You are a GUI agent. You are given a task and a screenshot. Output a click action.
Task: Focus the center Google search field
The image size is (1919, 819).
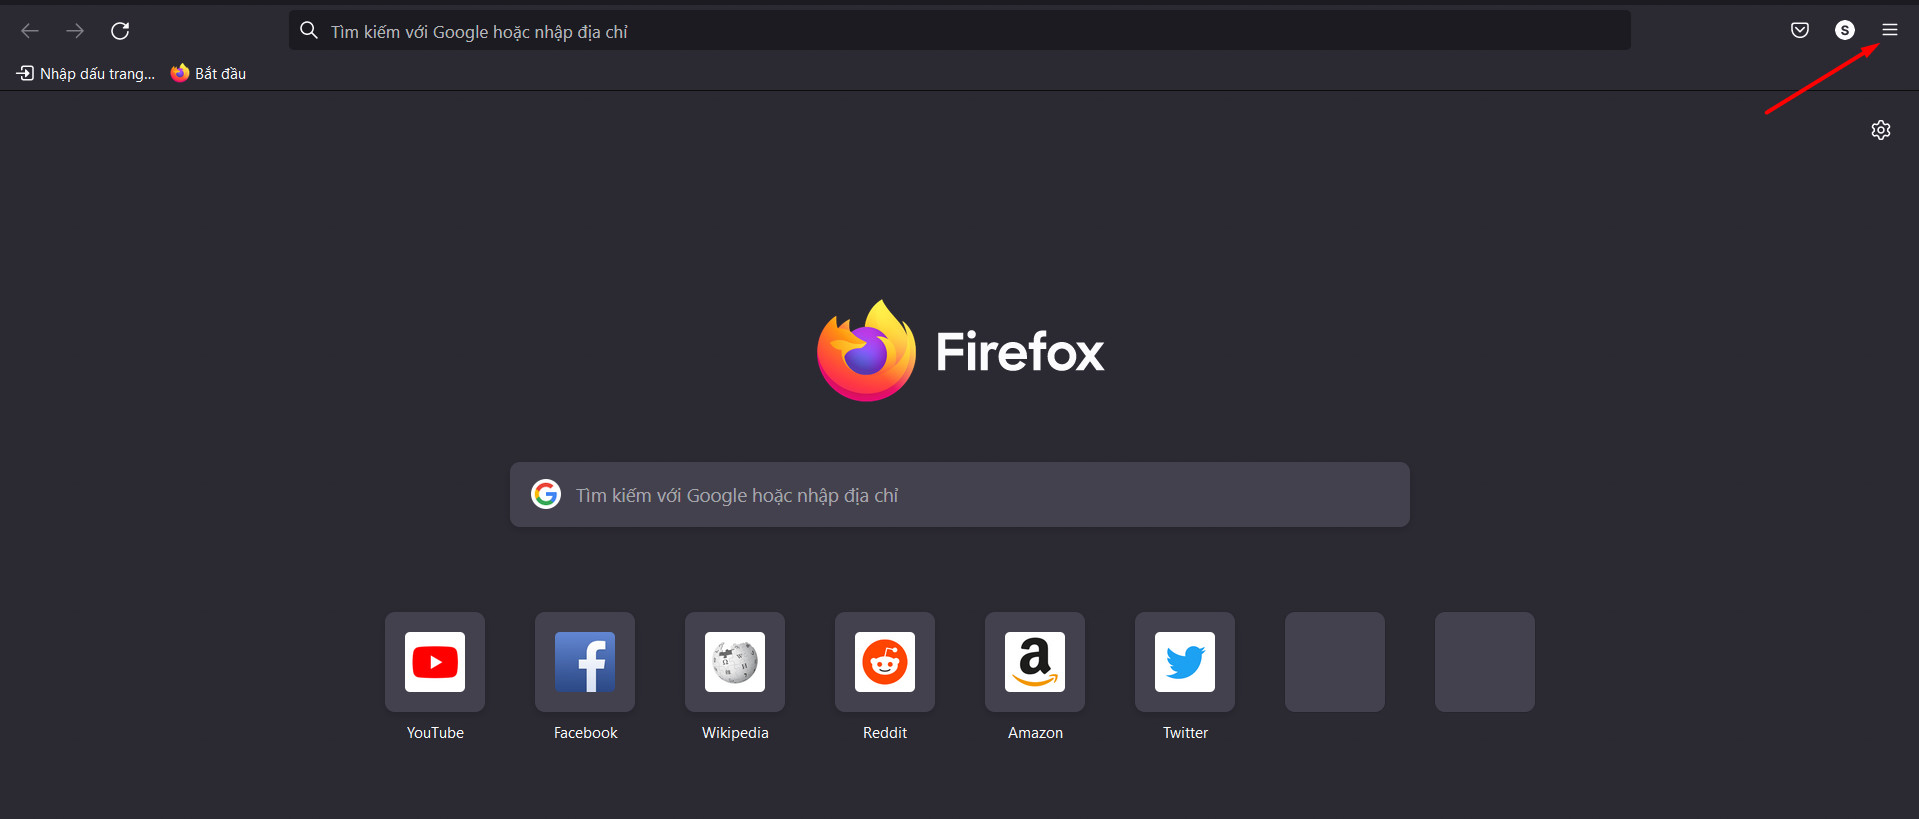960,494
